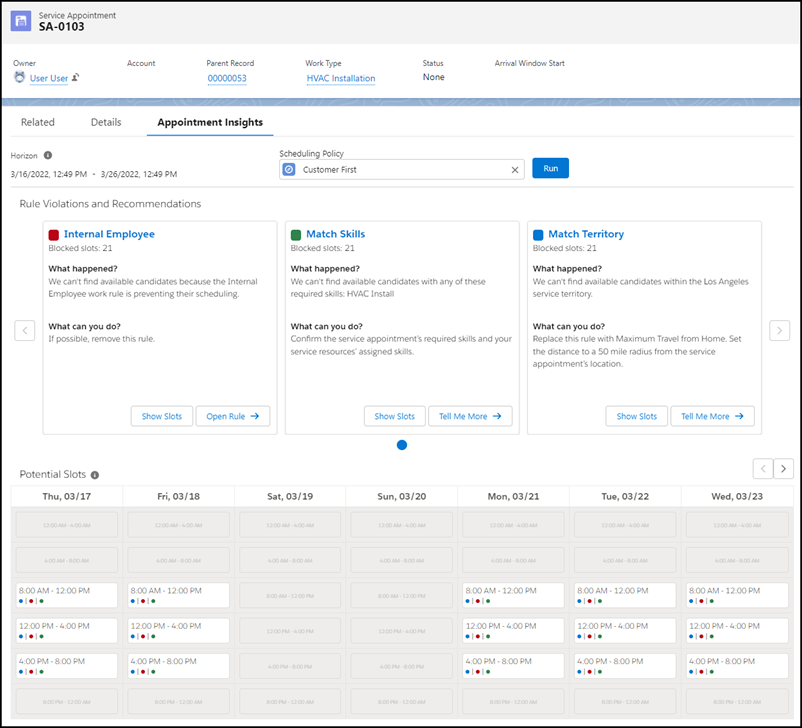Go to previous rule violations card
The height and width of the screenshot is (728, 802).
[x=25, y=330]
